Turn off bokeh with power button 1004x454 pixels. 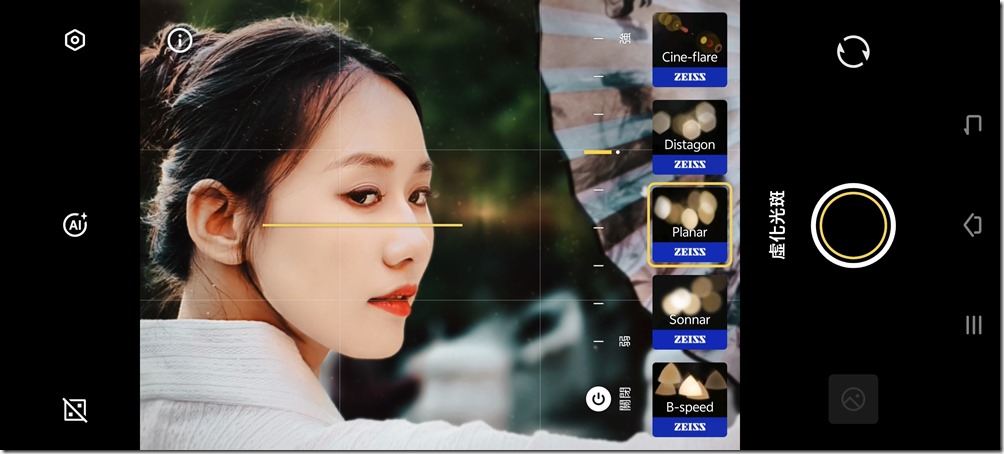click(598, 400)
